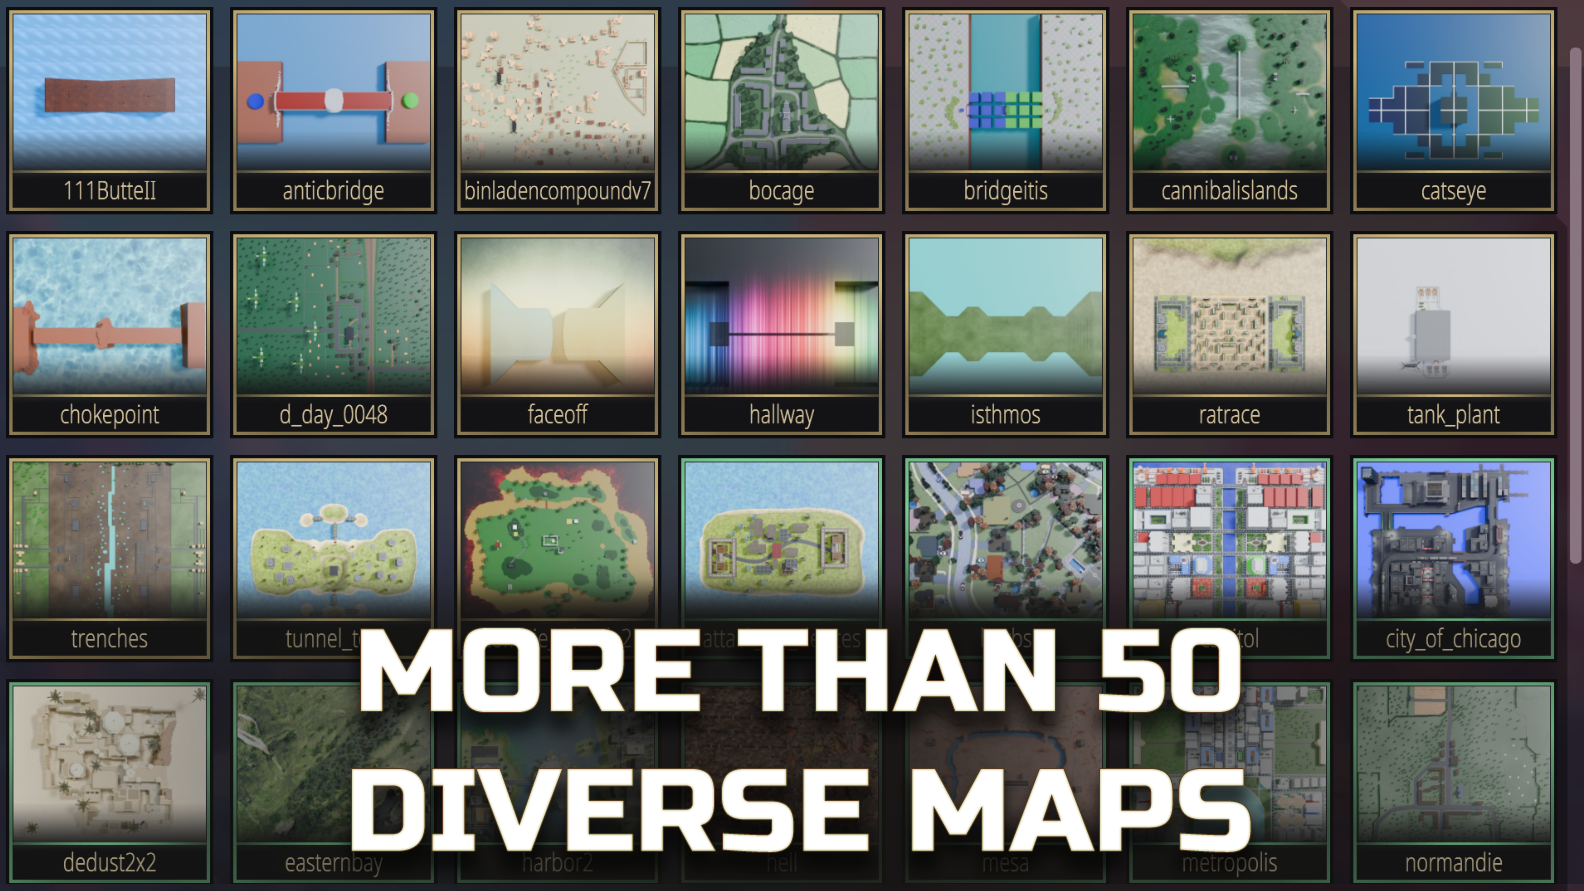Choose the catseye map
The height and width of the screenshot is (891, 1584).
click(1453, 110)
